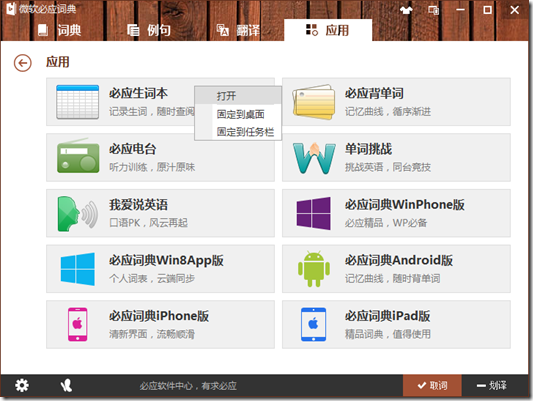The image size is (533, 401).
Task: Click the purple WinPhone logo icon
Action: 313,213
